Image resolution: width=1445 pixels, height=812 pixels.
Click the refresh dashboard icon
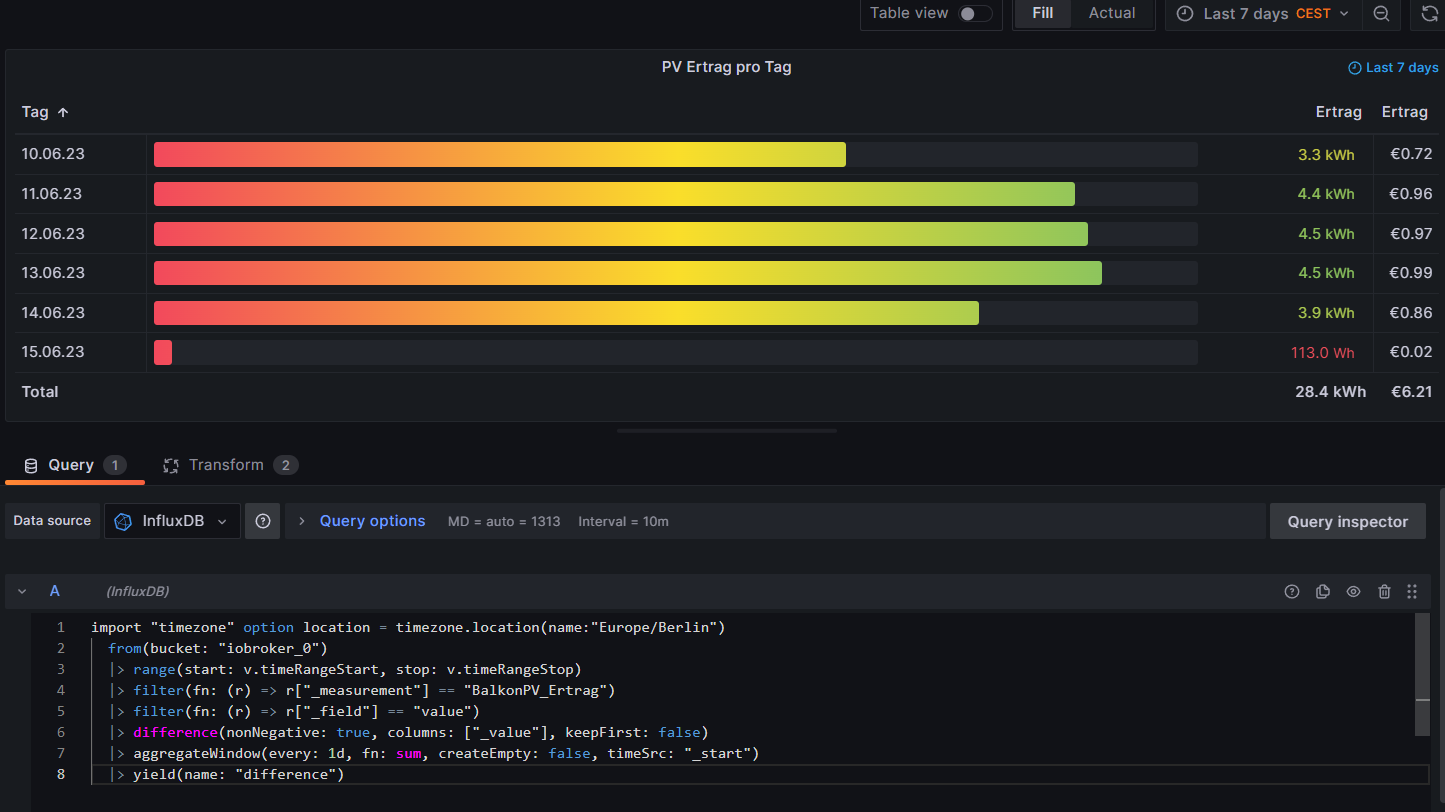1429,13
